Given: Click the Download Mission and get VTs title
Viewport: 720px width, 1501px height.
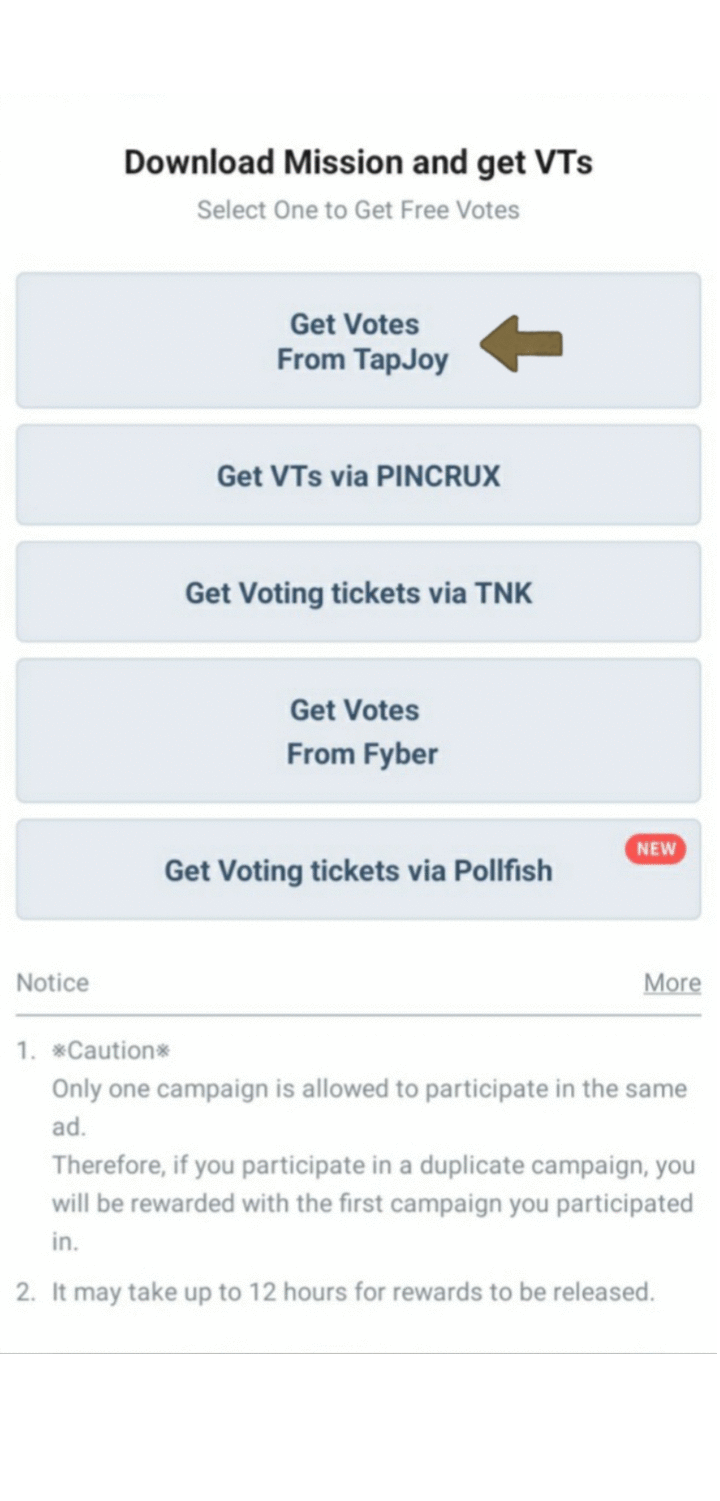Looking at the screenshot, I should coord(358,162).
